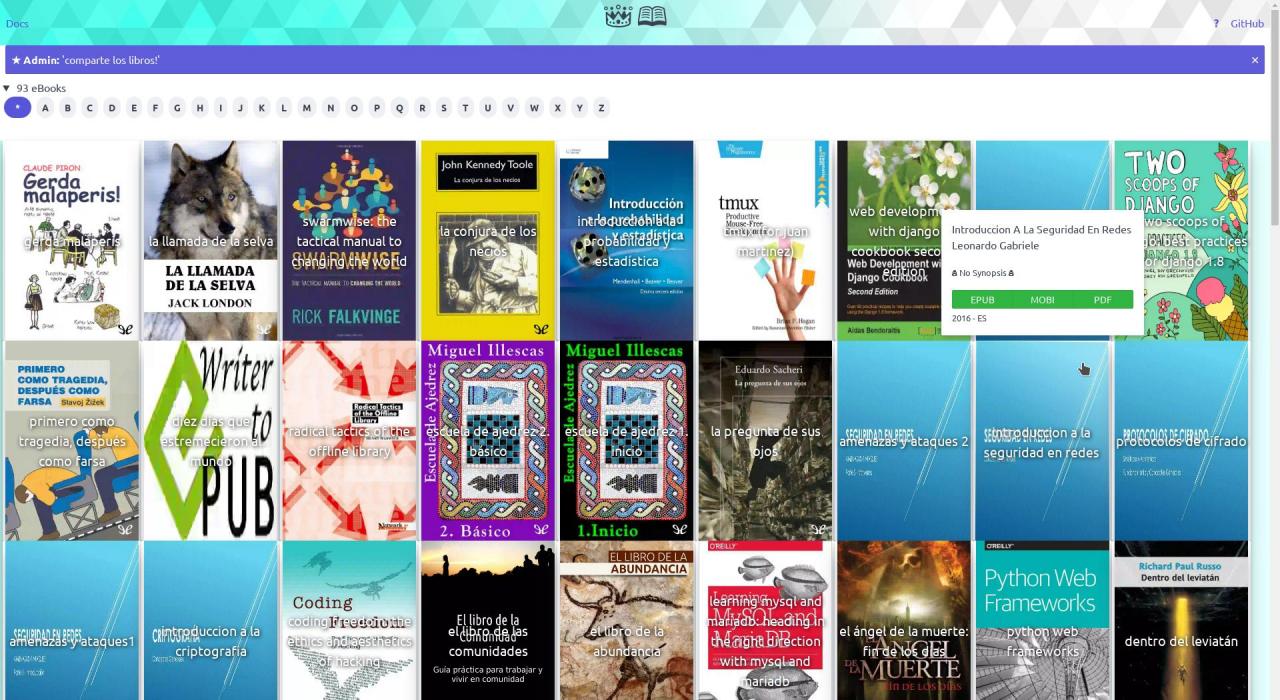This screenshot has width=1280, height=700.
Task: Open La conjura de los necios cover
Action: 488,240
